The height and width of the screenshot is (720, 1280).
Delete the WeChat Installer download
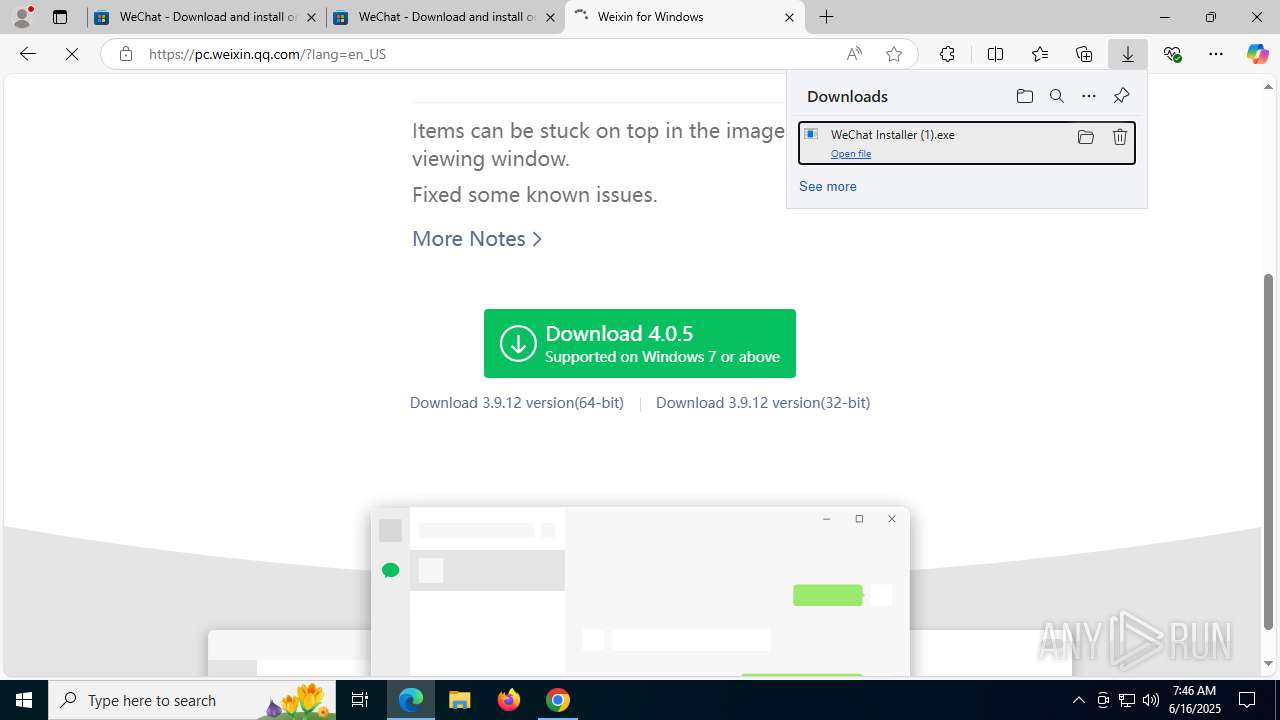1120,137
